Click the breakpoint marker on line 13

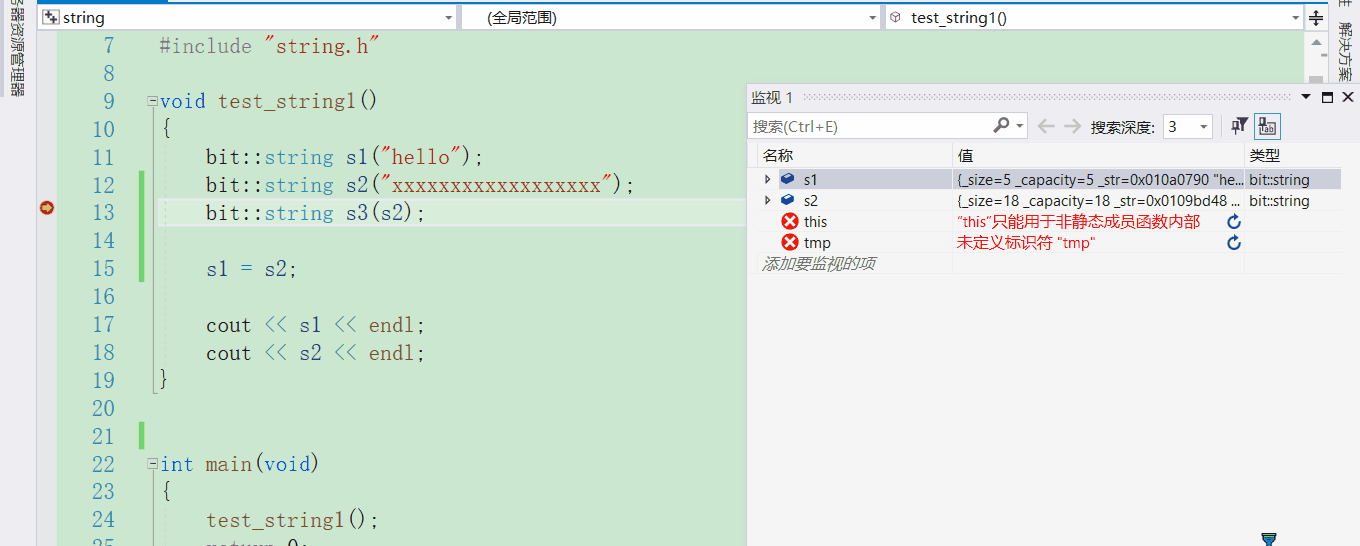(x=46, y=208)
